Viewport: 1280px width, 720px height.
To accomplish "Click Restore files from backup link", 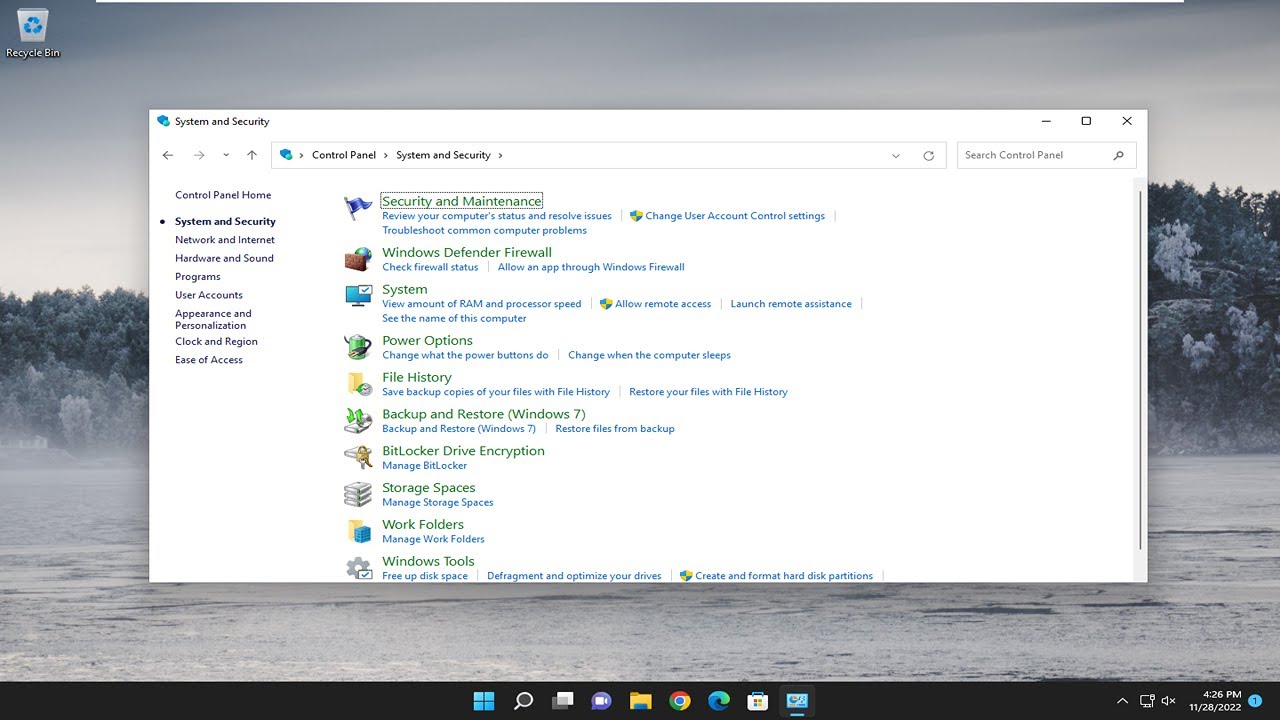I will [615, 429].
